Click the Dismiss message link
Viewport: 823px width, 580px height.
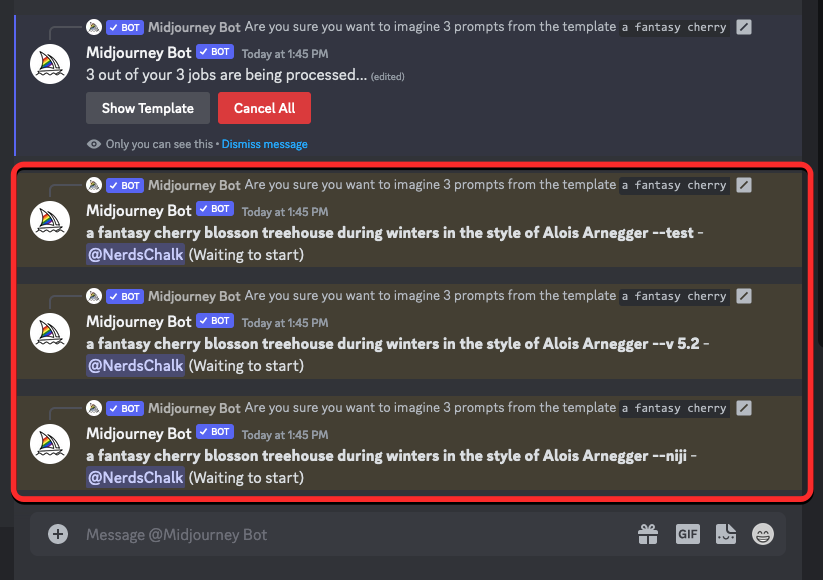[x=264, y=144]
